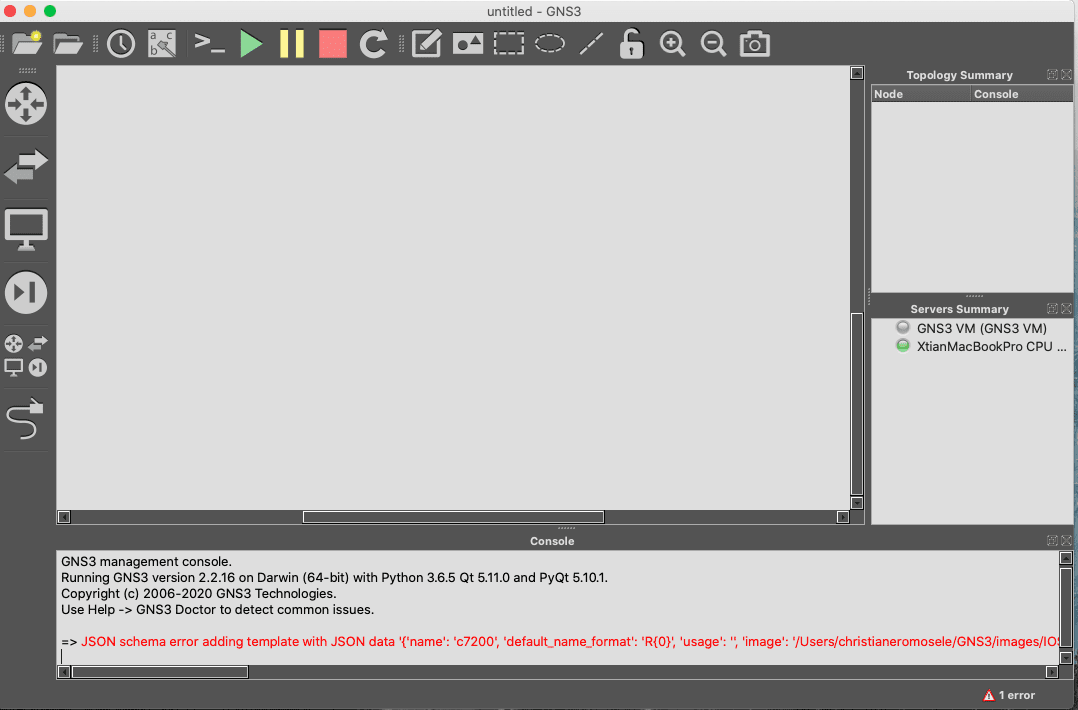Stop all nodes with red square button

pos(332,44)
